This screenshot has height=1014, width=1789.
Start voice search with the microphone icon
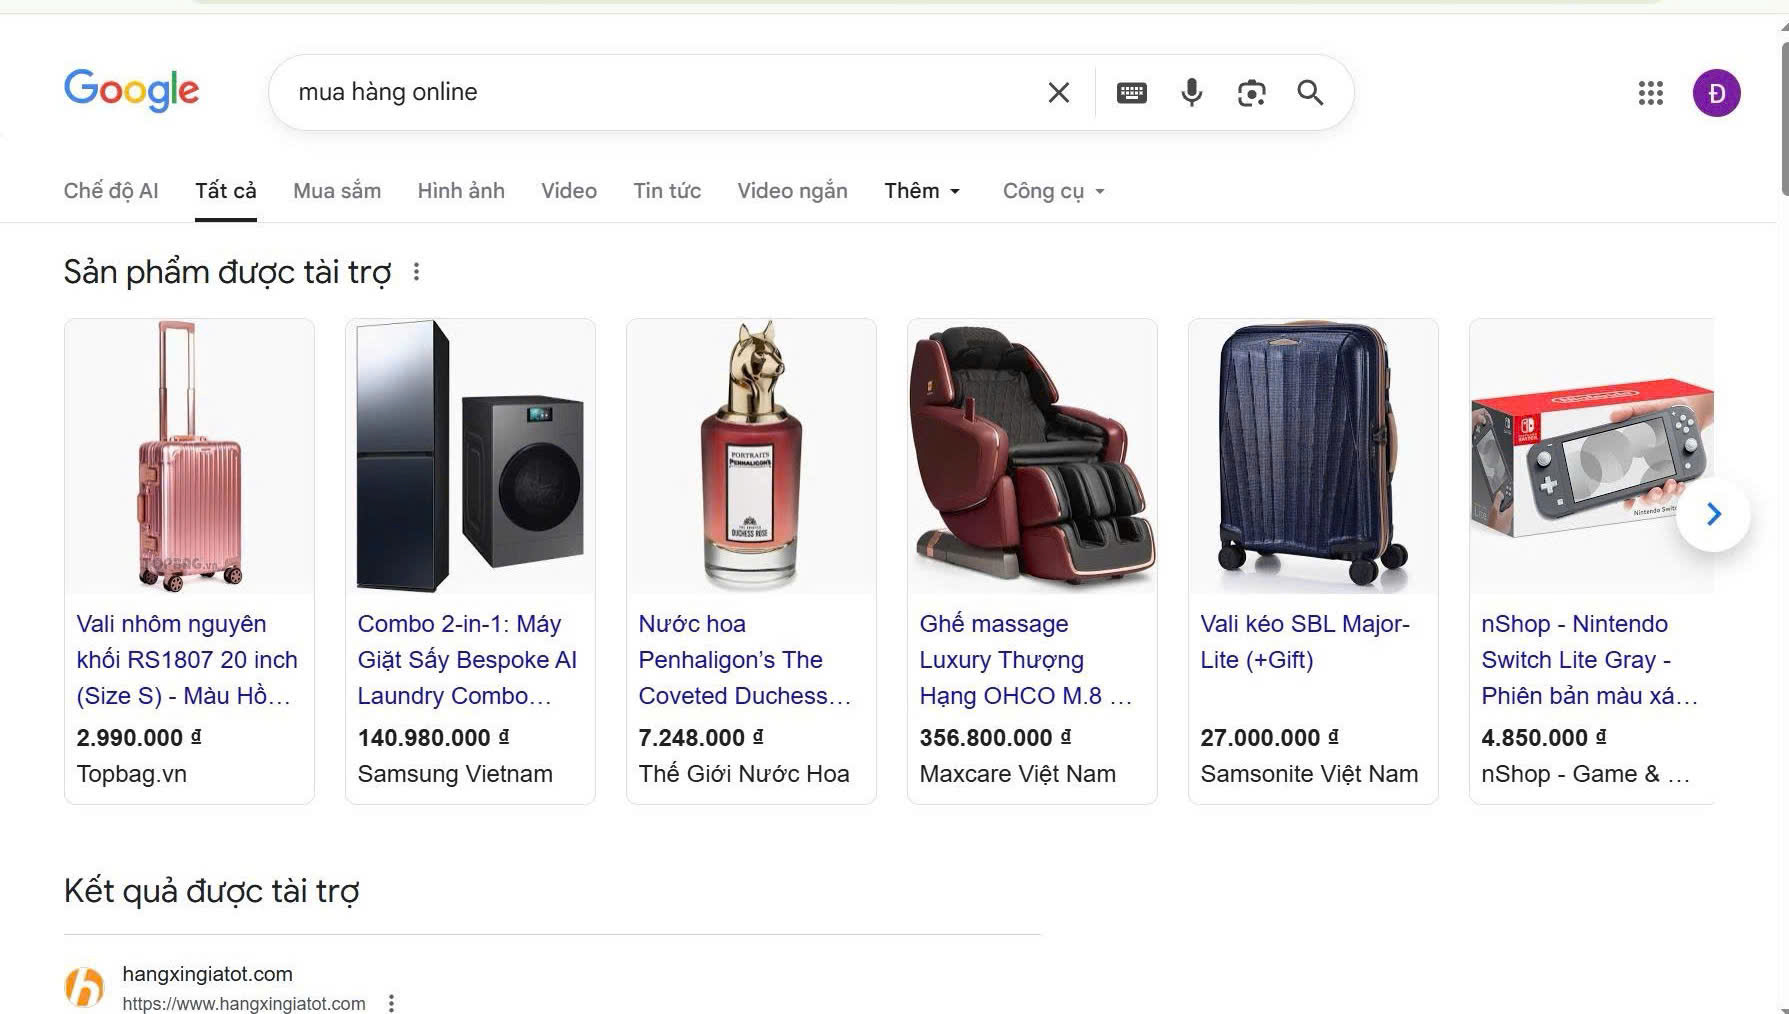click(x=1191, y=93)
